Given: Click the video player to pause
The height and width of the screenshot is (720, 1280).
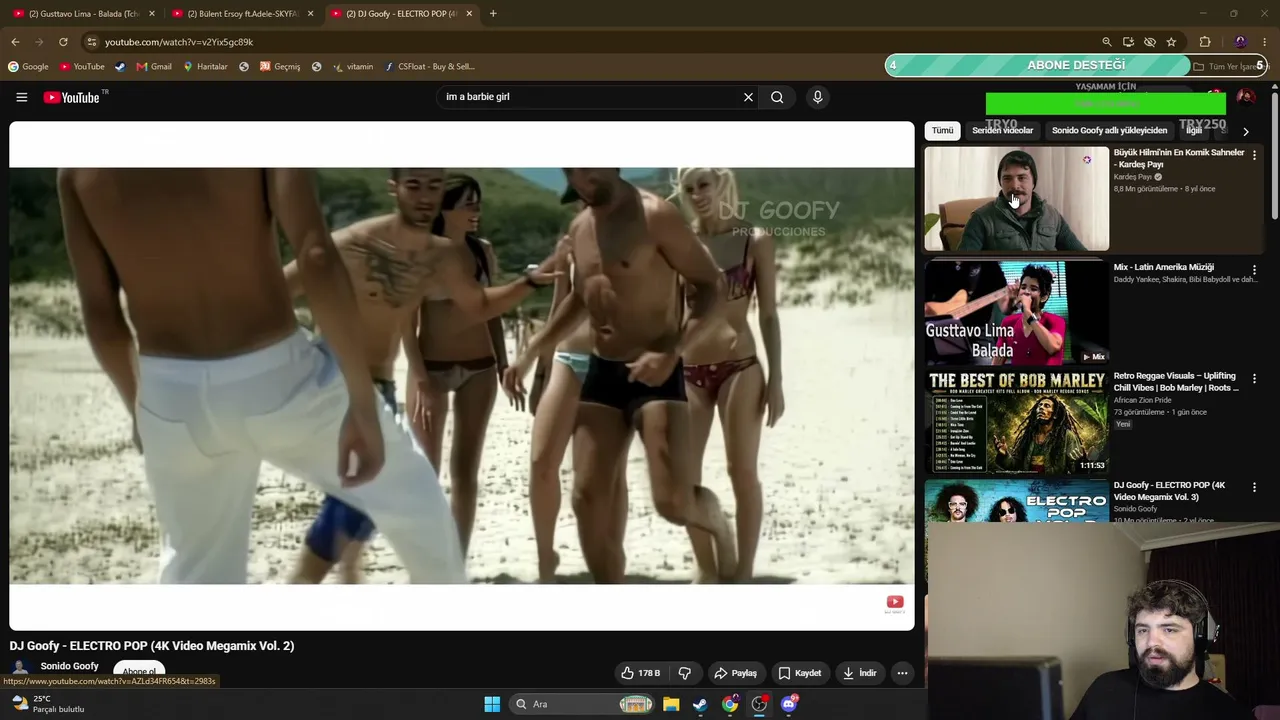Looking at the screenshot, I should (462, 376).
